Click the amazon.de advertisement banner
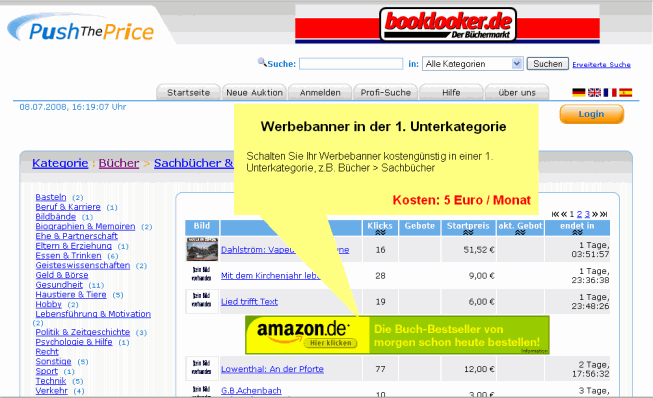Viewport: 653px width, 398px height. pos(397,335)
